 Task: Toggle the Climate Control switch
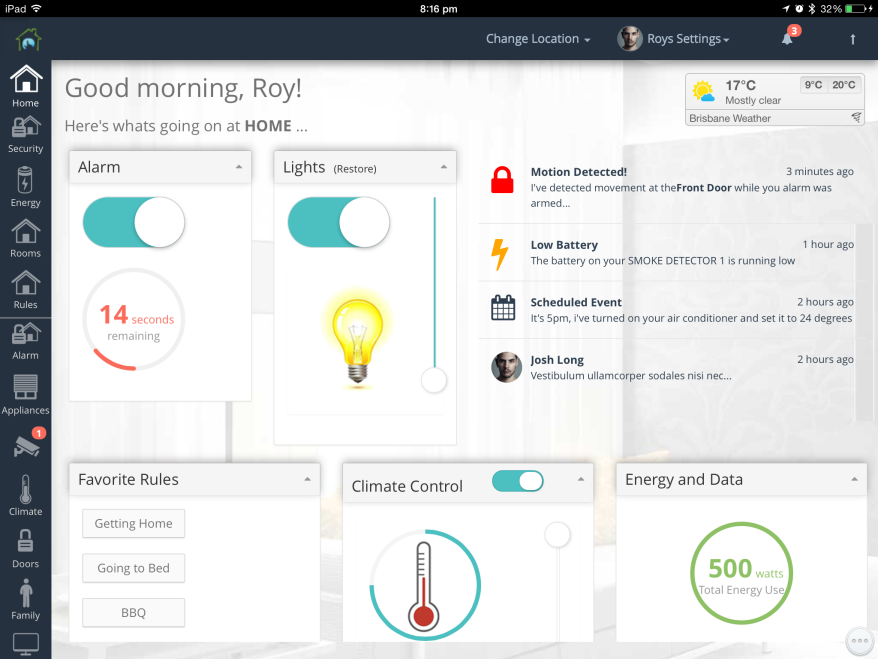(518, 481)
